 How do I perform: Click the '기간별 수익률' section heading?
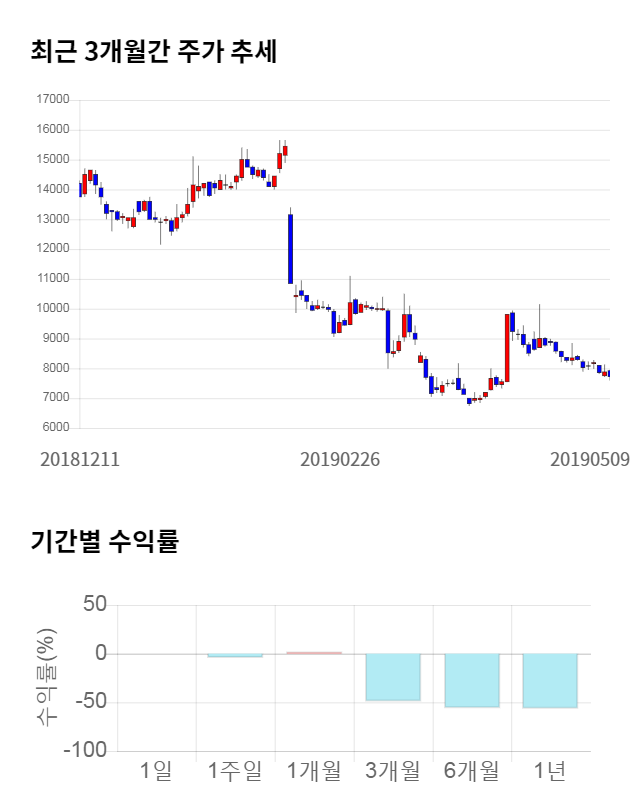point(104,542)
